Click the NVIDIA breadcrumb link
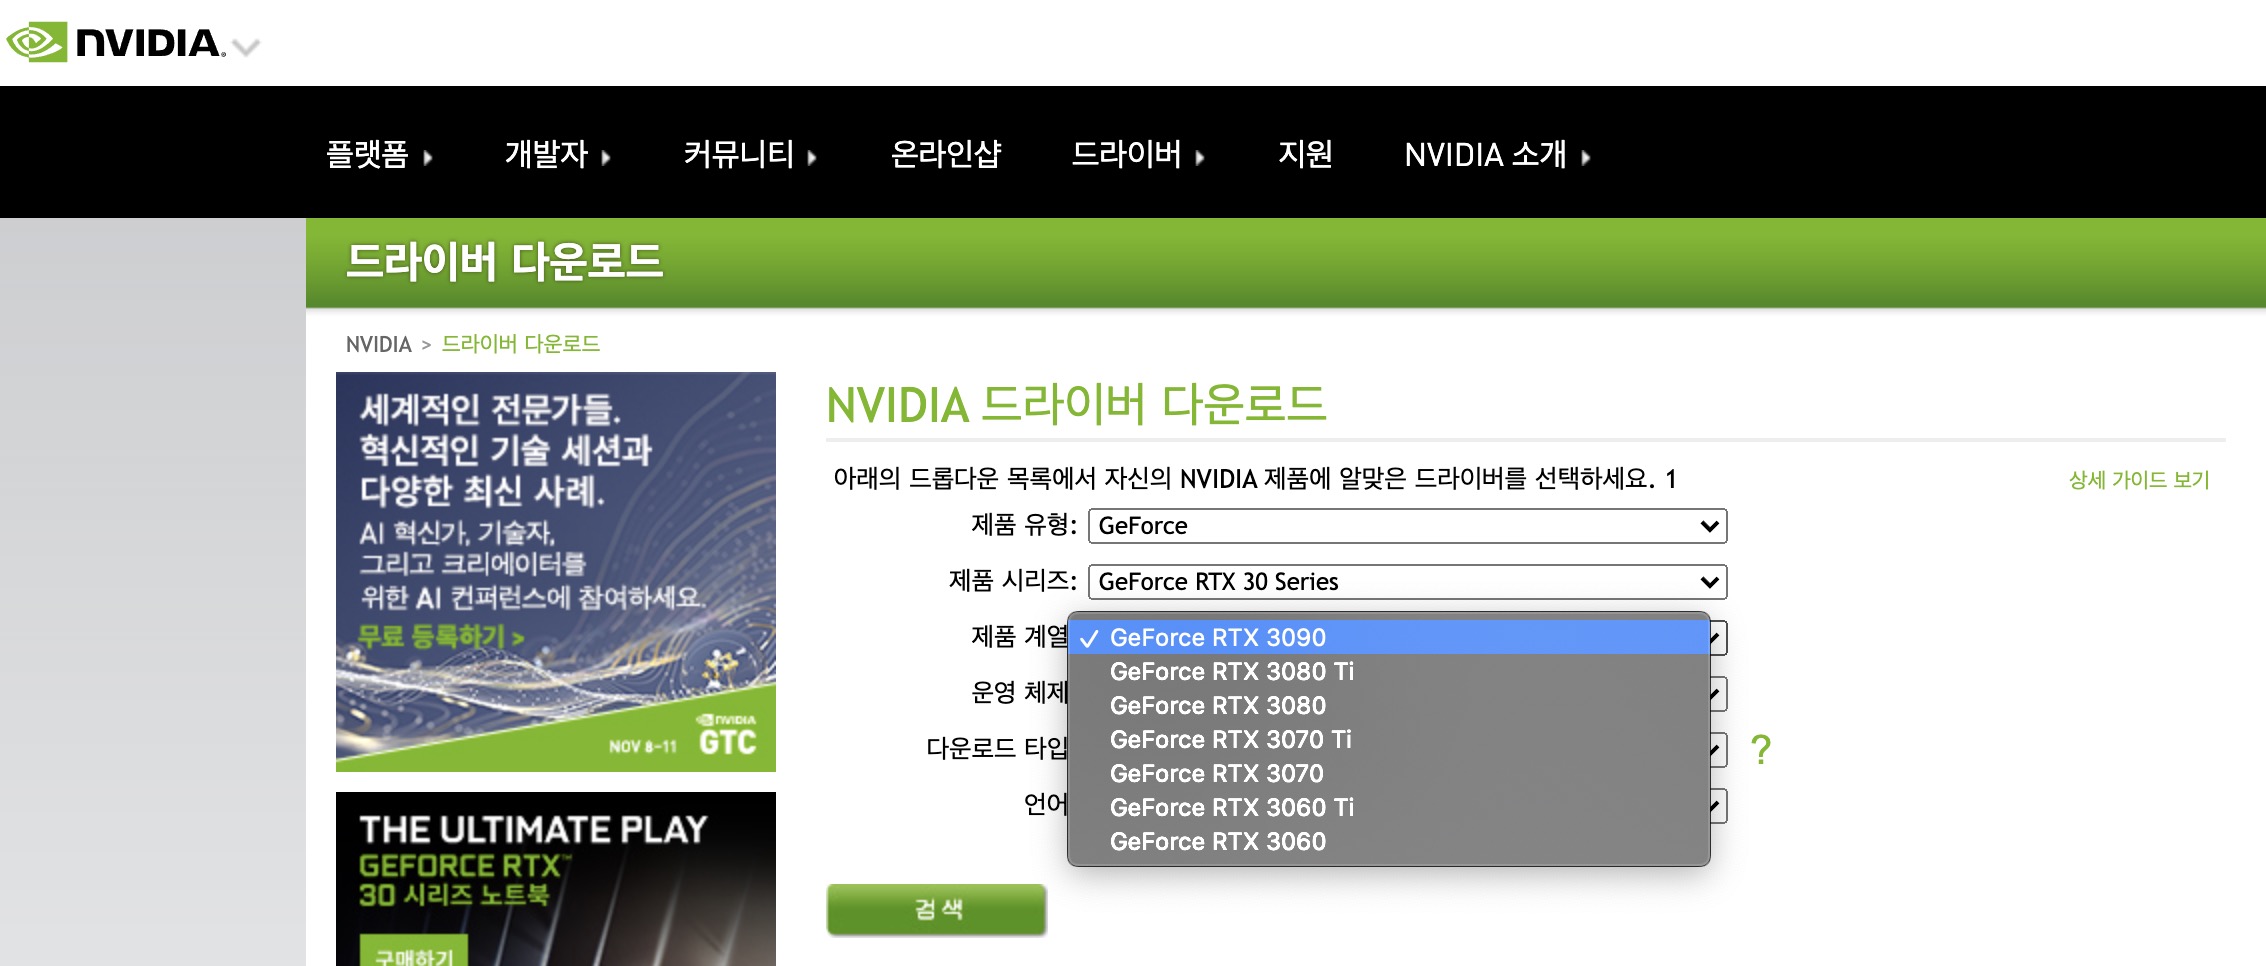The image size is (2266, 966). click(378, 344)
